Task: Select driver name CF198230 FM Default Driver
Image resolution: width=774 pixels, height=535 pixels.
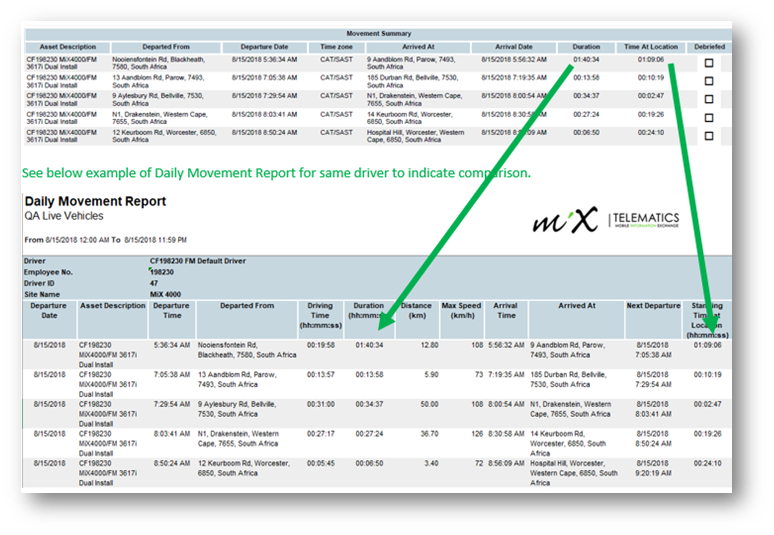Action: pyautogui.click(x=197, y=261)
